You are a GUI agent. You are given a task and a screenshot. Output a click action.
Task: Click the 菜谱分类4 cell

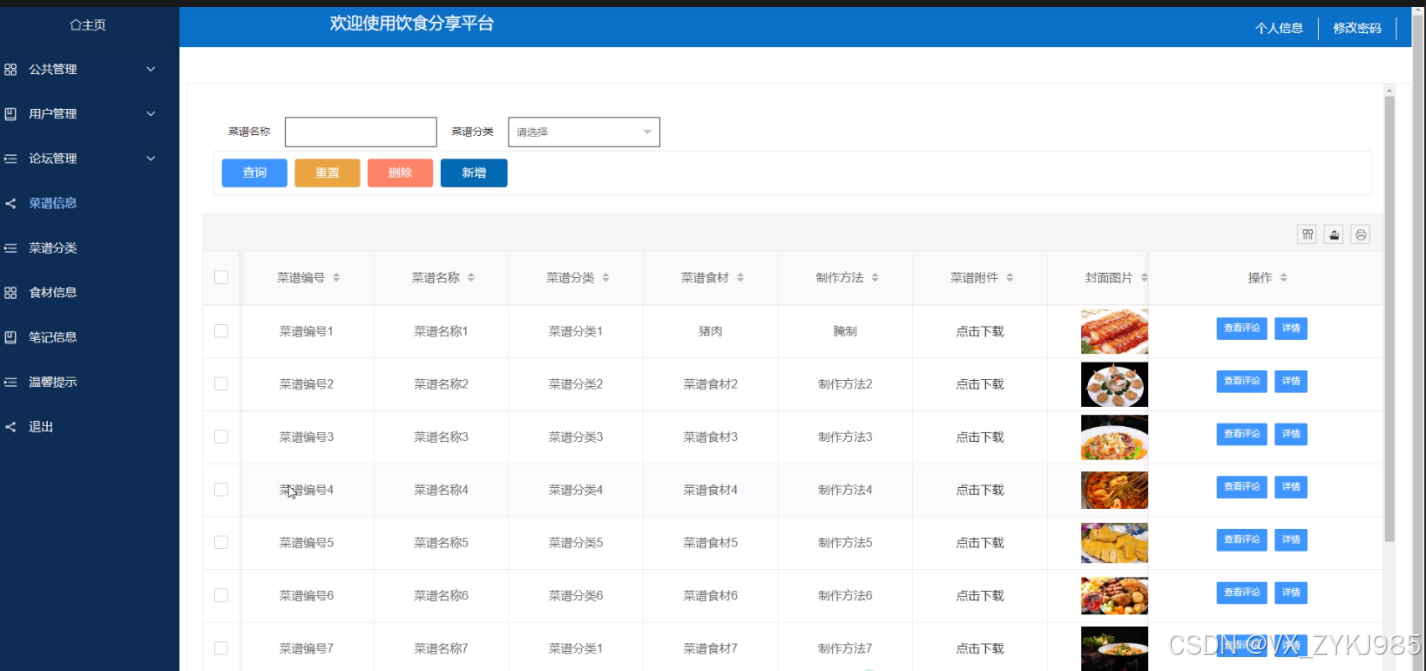pyautogui.click(x=576, y=490)
